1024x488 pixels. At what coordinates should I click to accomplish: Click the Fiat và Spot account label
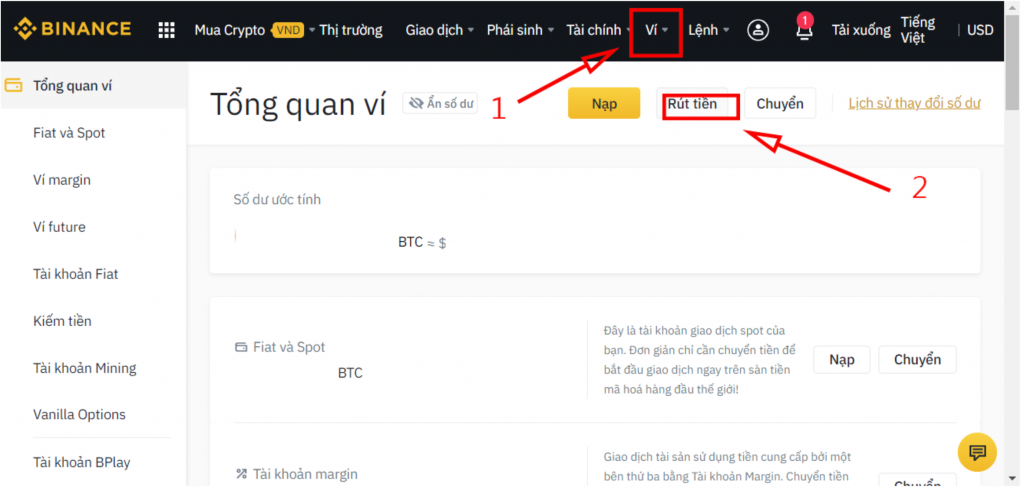click(289, 348)
